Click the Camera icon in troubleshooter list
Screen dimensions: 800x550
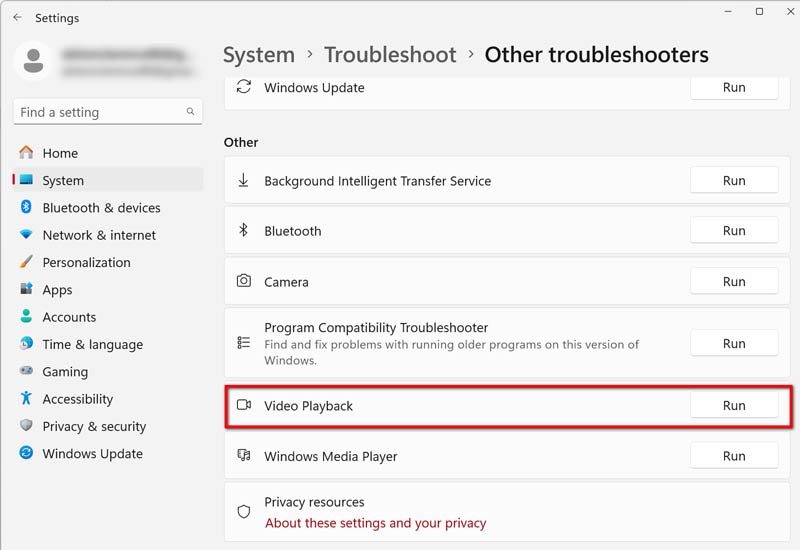[x=244, y=281]
